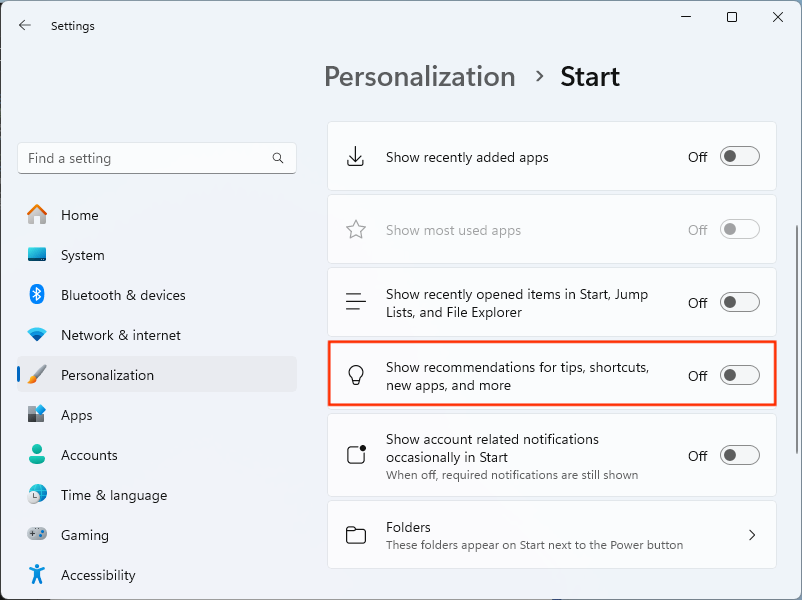Click the search magnifier icon
802x600 pixels.
click(x=278, y=158)
